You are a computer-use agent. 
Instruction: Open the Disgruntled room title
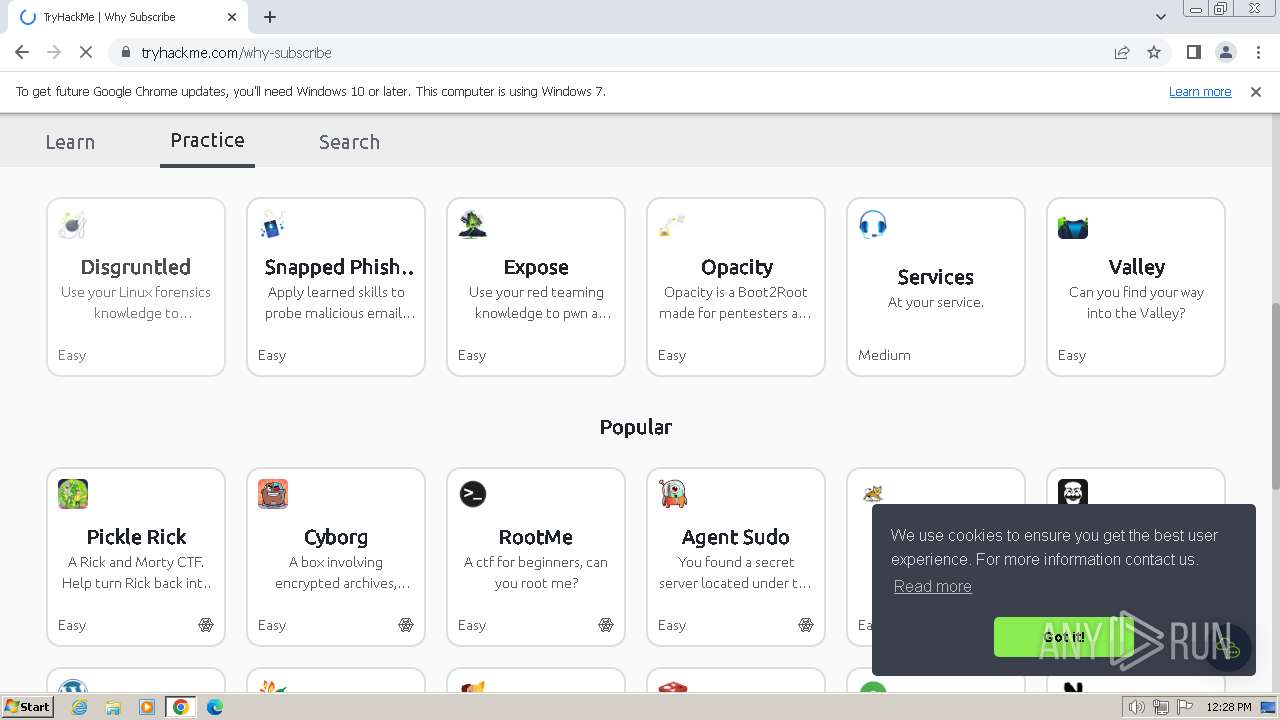point(136,267)
